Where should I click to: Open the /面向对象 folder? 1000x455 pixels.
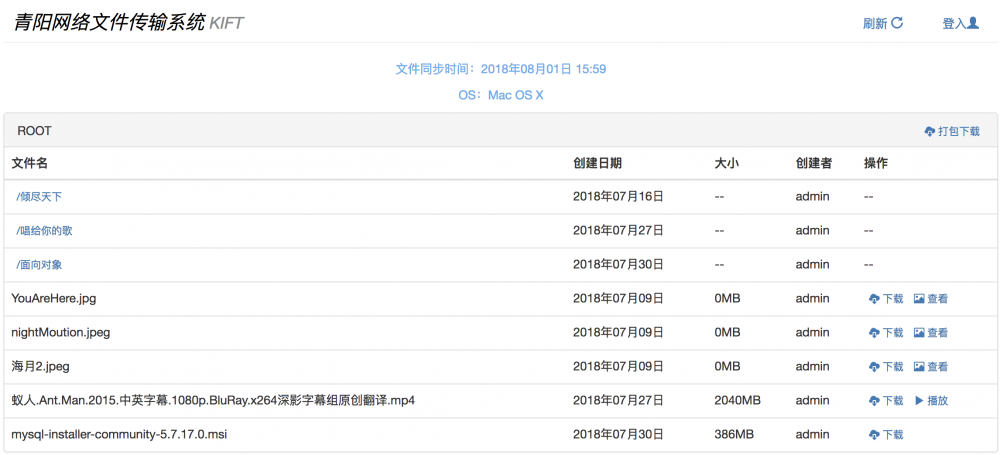coord(39,265)
